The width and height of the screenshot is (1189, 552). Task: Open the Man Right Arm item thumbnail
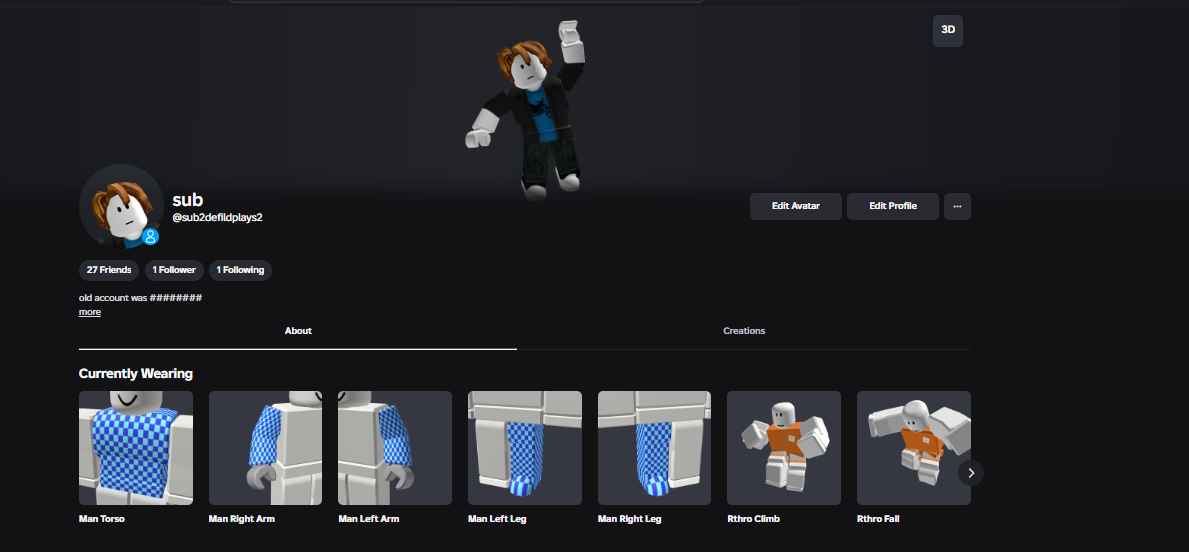click(x=265, y=448)
